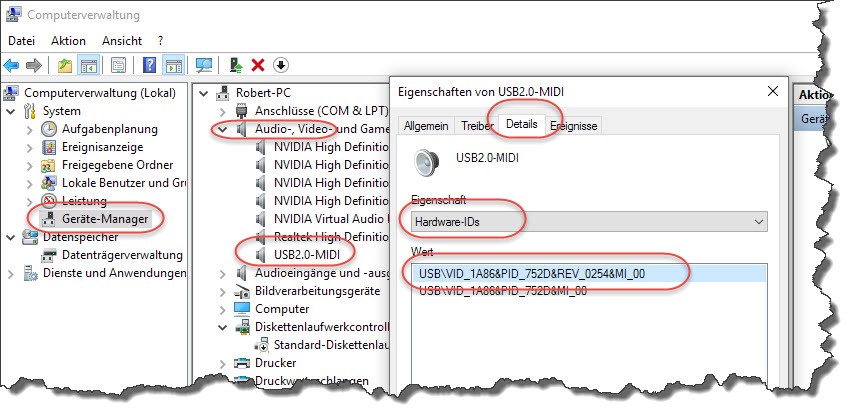Viewport: 859px width, 420px height.
Task: Open the Ansicht menu
Action: tap(122, 41)
